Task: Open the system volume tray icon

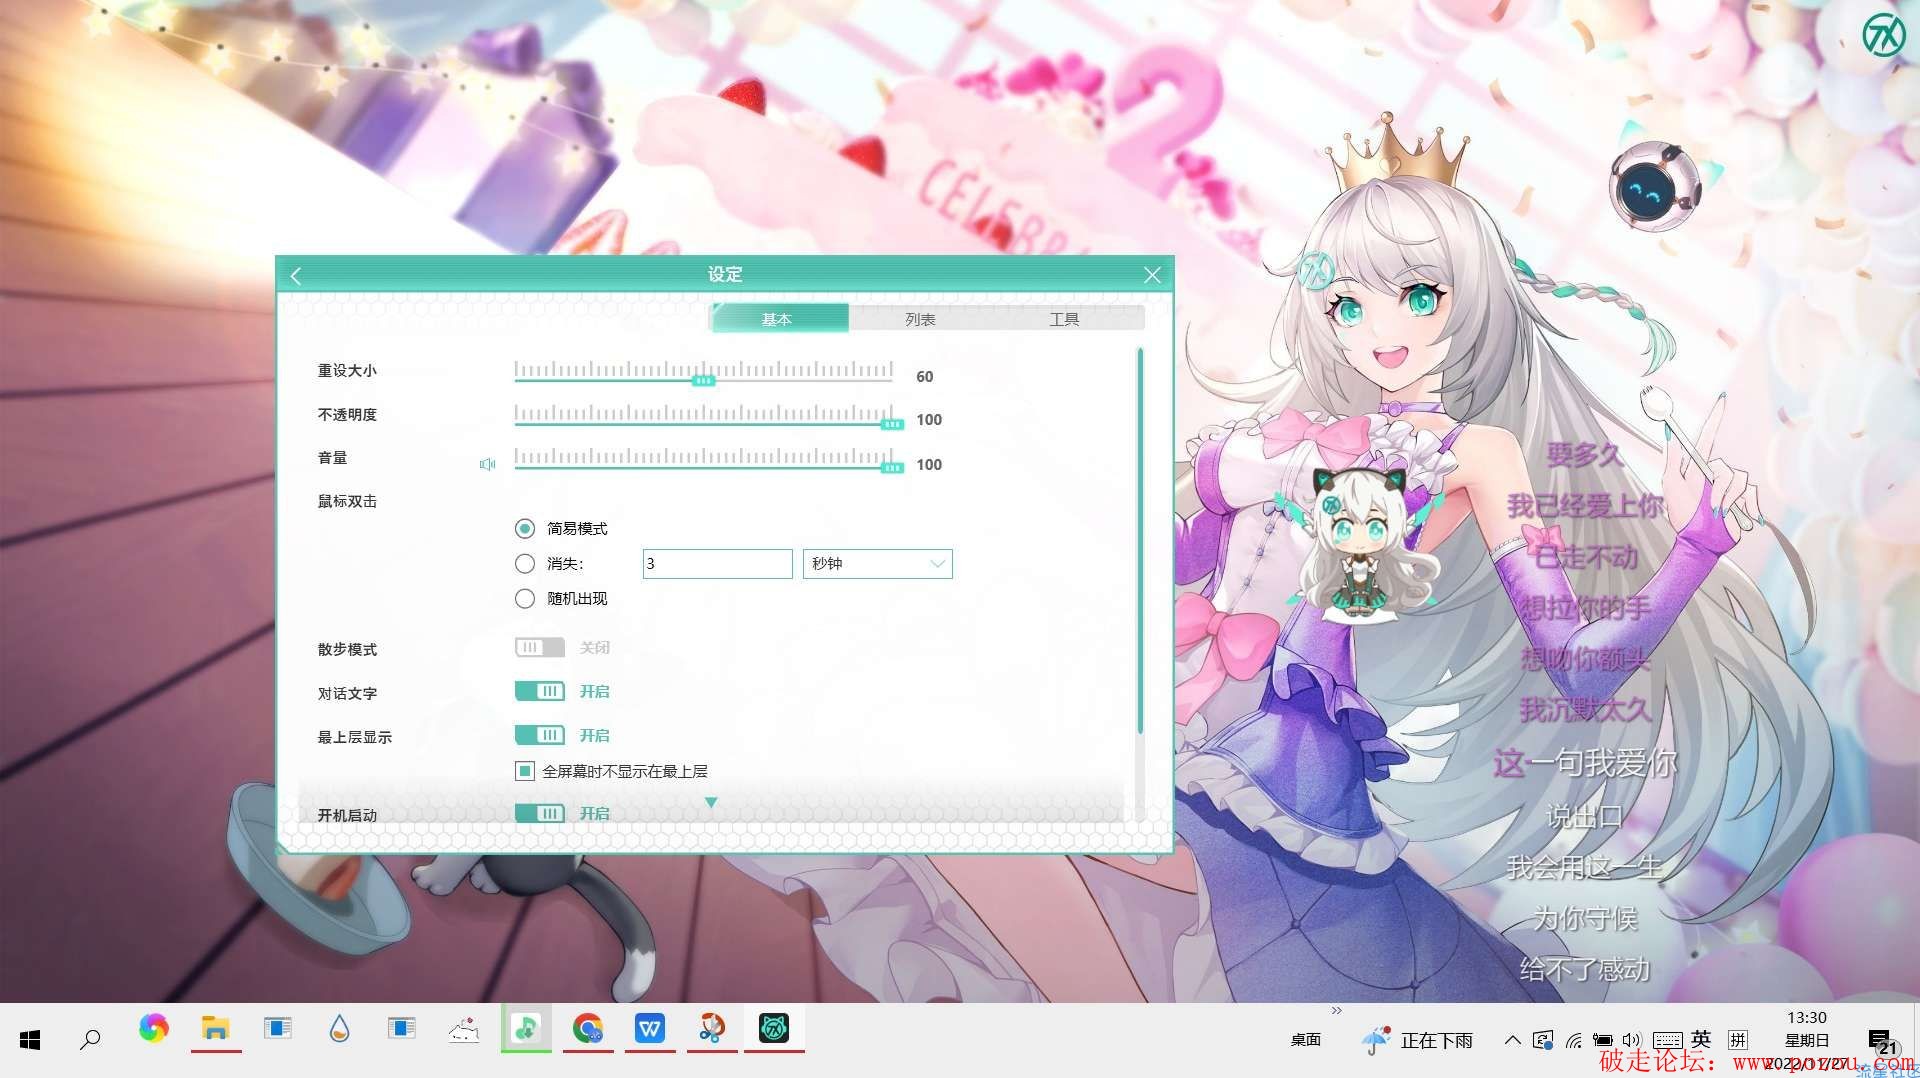Action: click(1633, 1040)
